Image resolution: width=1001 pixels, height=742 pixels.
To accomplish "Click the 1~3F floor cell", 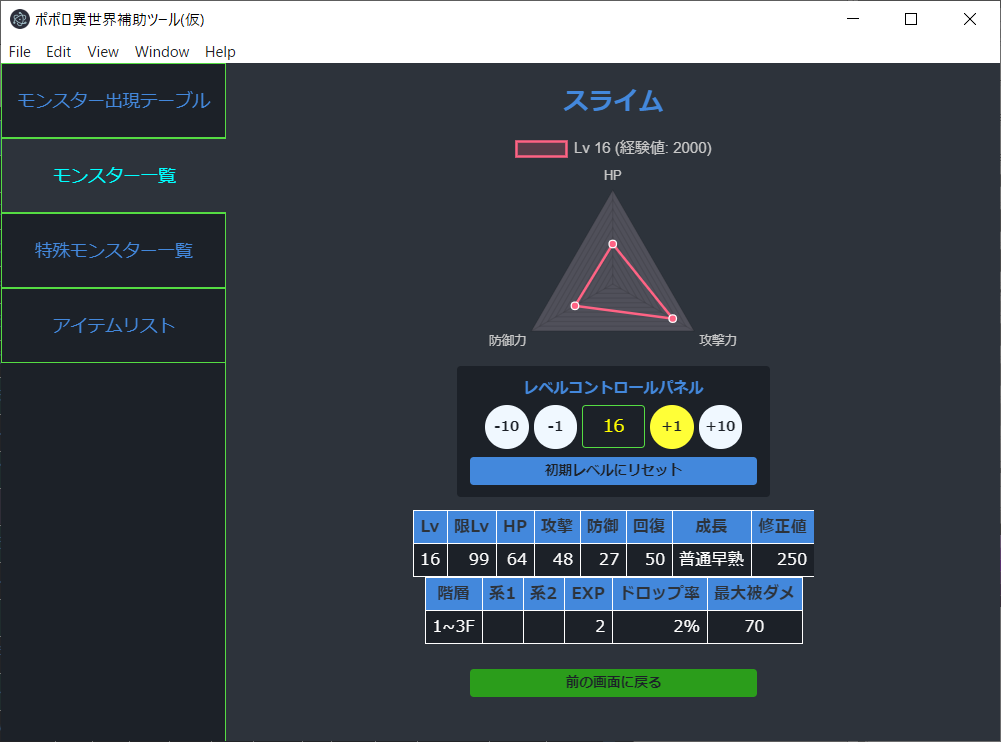I will [x=454, y=626].
